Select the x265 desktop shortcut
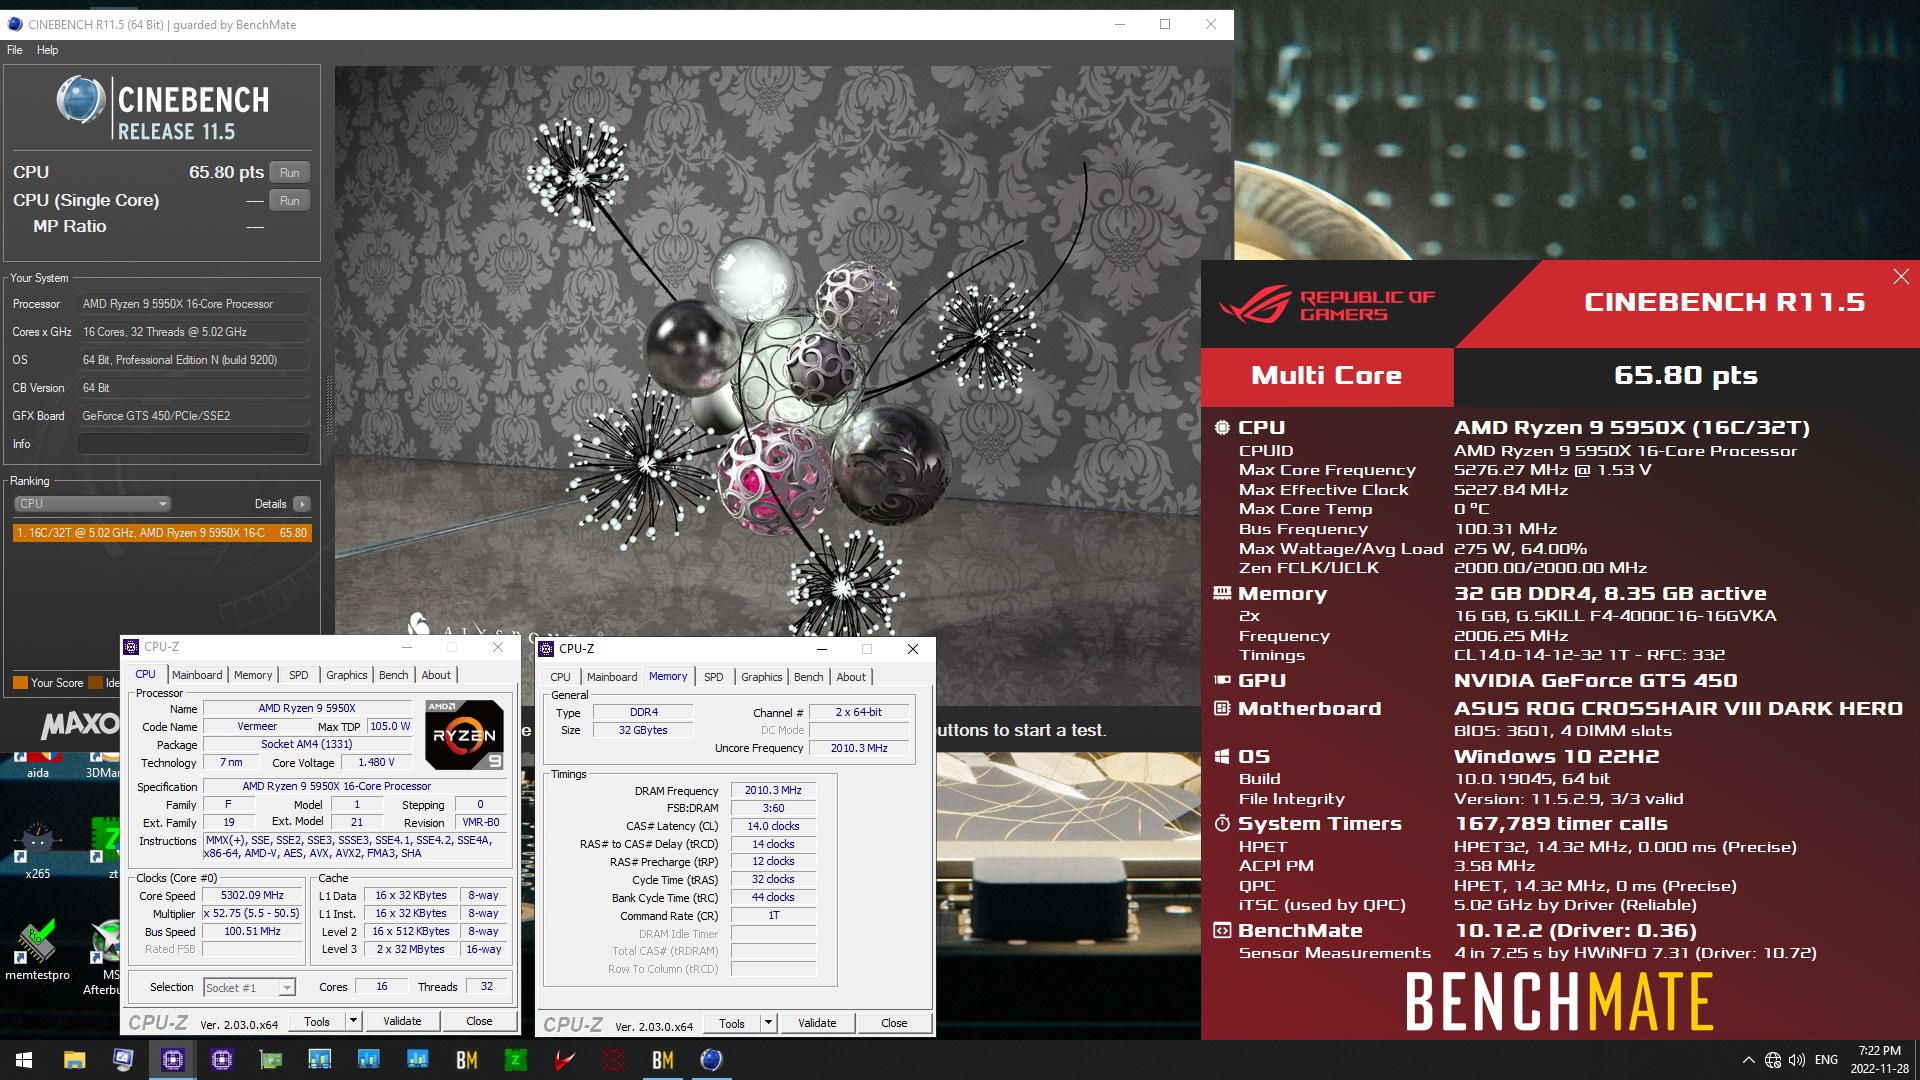This screenshot has height=1080, width=1920. click(x=37, y=850)
